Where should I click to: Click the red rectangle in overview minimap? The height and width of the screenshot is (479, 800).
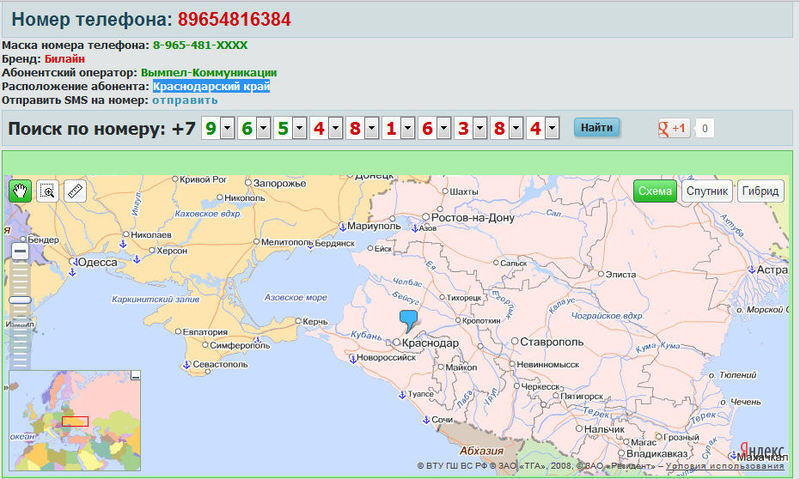click(x=75, y=421)
